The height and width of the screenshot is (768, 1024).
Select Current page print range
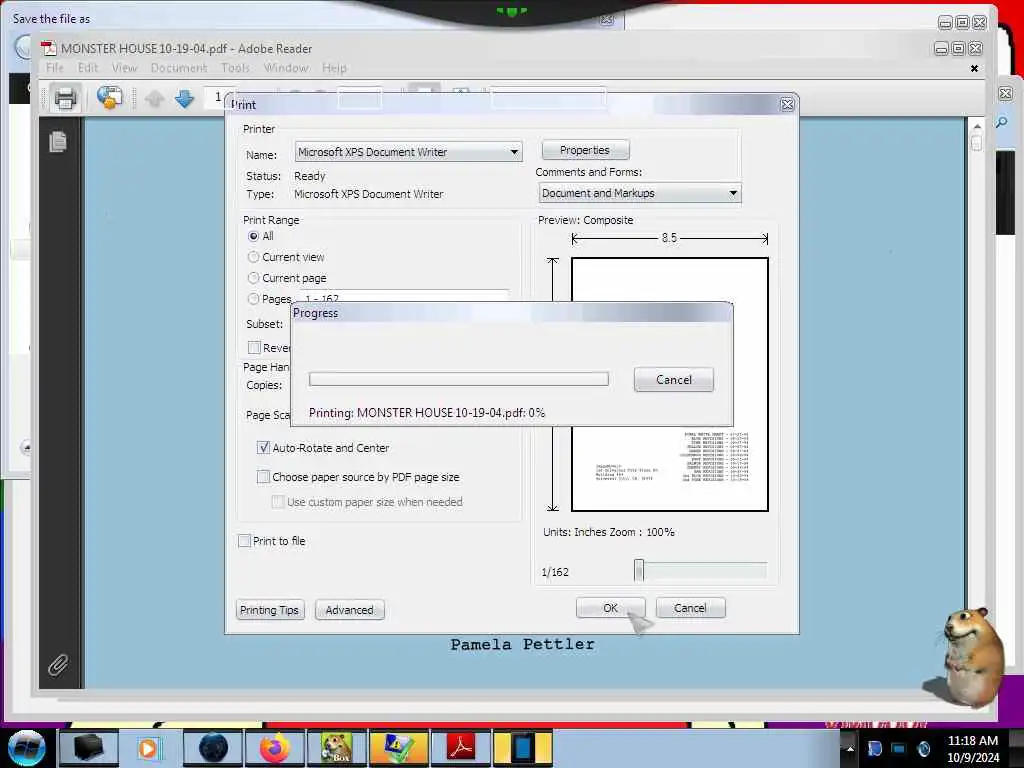pos(253,278)
